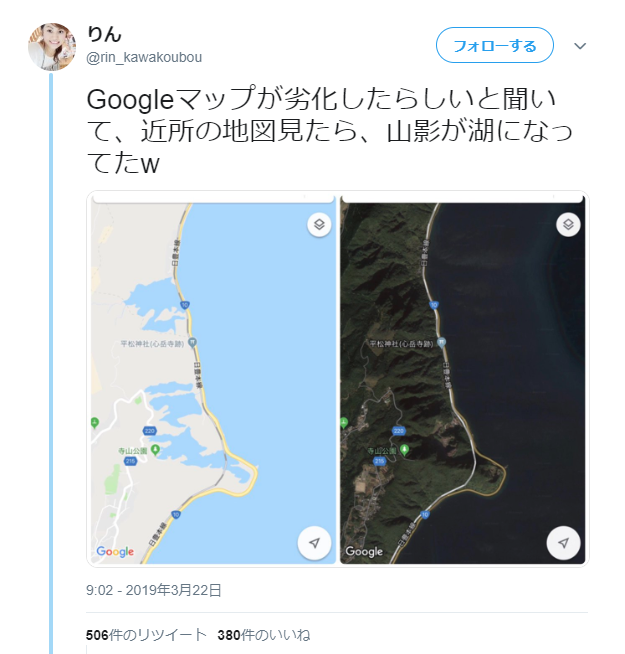The height and width of the screenshot is (654, 625).
Task: Open the @rin_kawakoubou profile handle
Action: pos(144,57)
